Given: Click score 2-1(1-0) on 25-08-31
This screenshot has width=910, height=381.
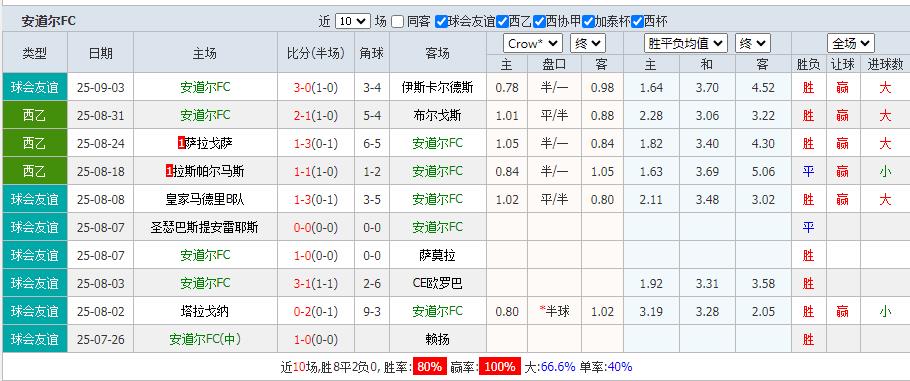Looking at the screenshot, I should [316, 116].
